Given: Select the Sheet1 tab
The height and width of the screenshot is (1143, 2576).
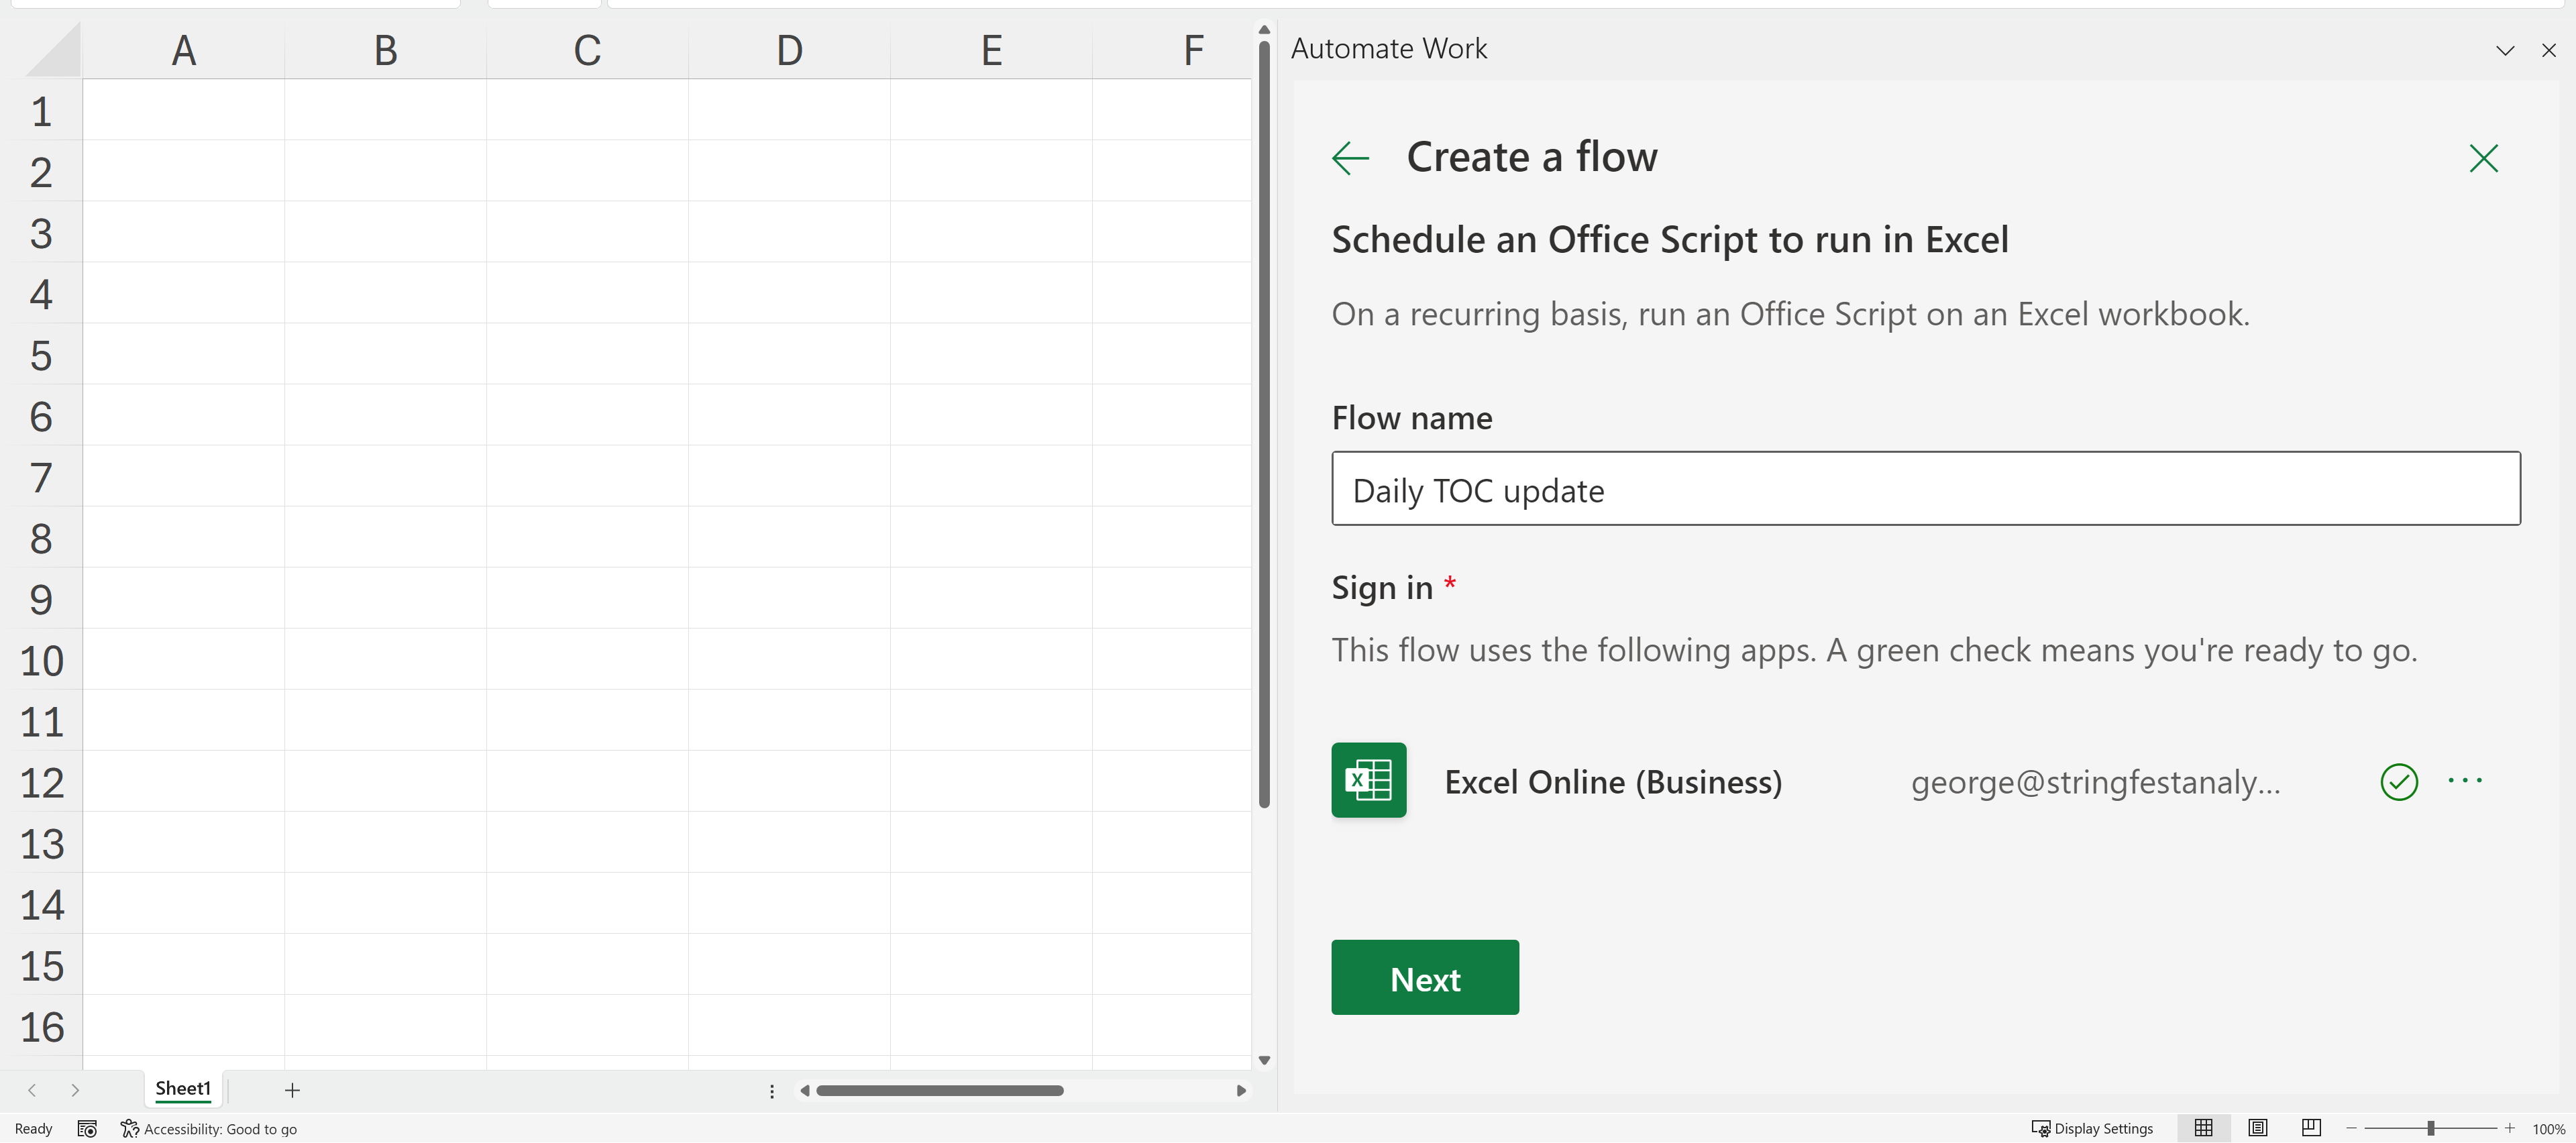Looking at the screenshot, I should [x=183, y=1088].
